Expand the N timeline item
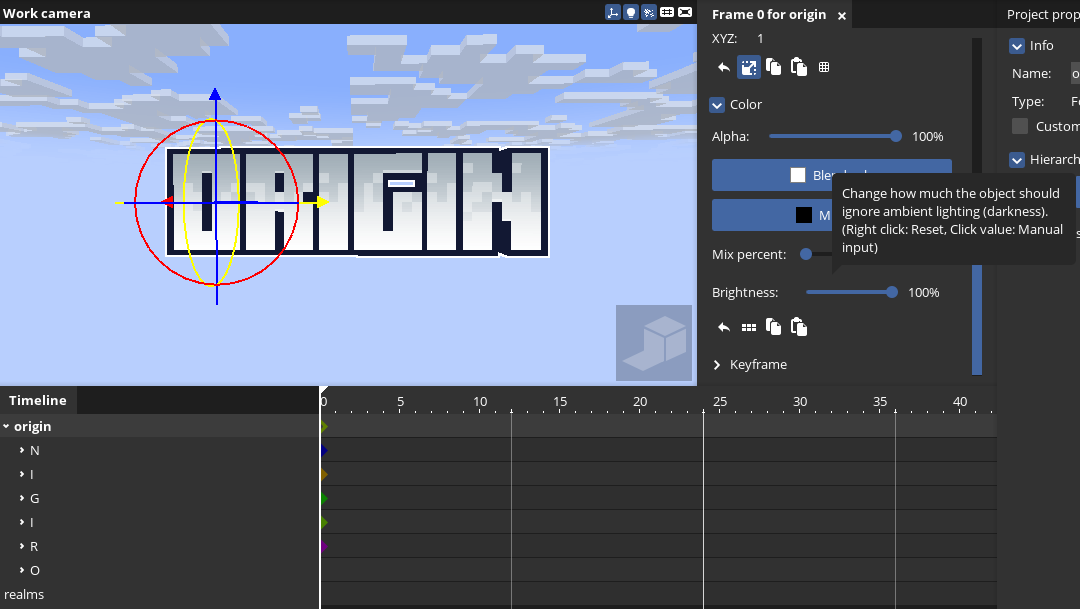Viewport: 1080px width, 609px height. tap(22, 451)
